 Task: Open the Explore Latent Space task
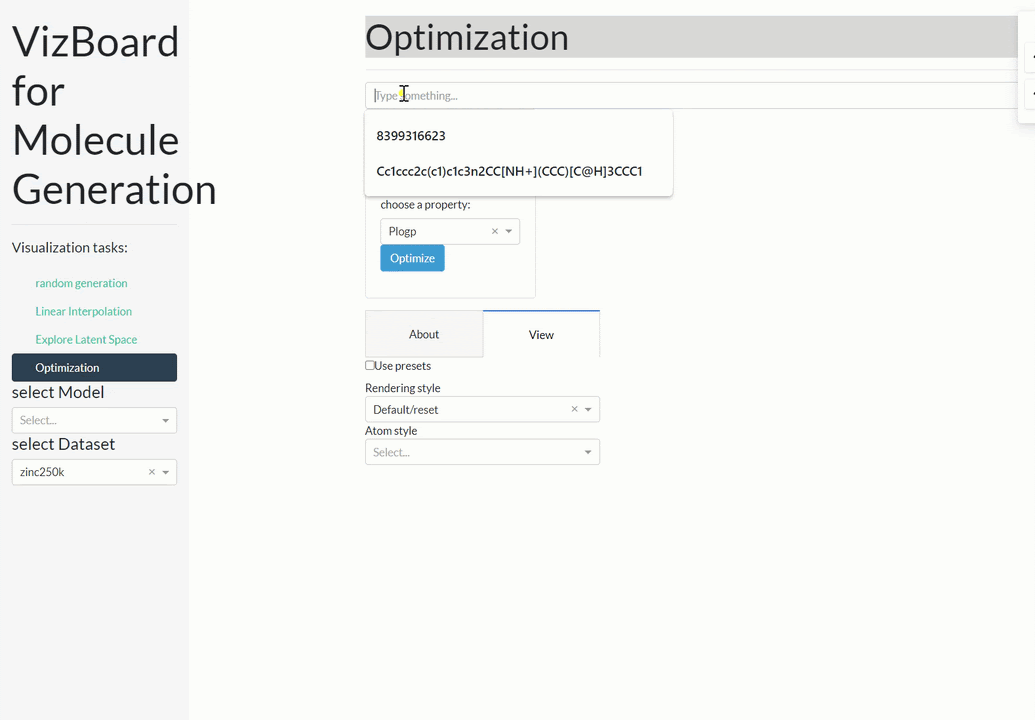pos(86,339)
